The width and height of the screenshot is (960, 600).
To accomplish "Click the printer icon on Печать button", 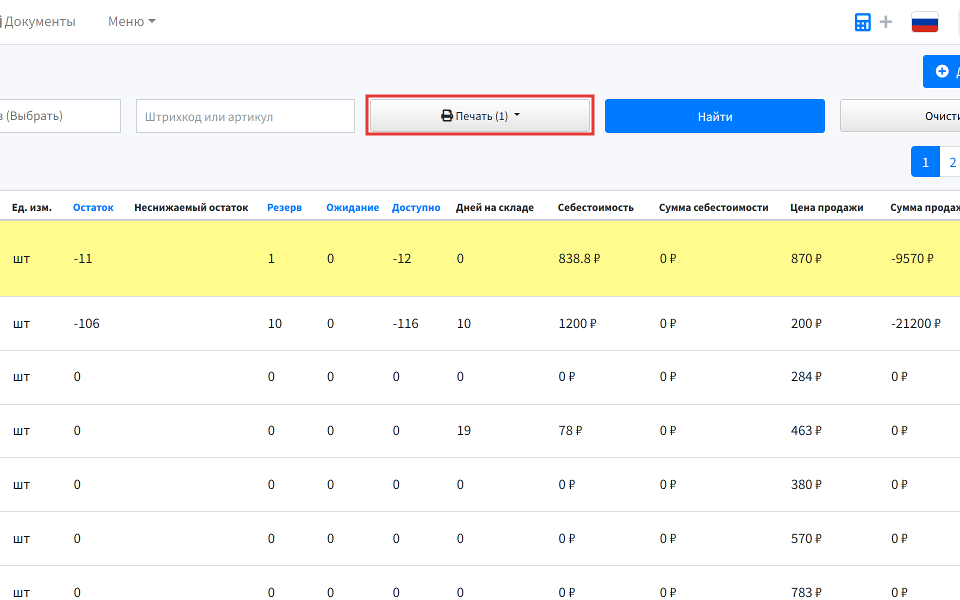I will point(447,116).
